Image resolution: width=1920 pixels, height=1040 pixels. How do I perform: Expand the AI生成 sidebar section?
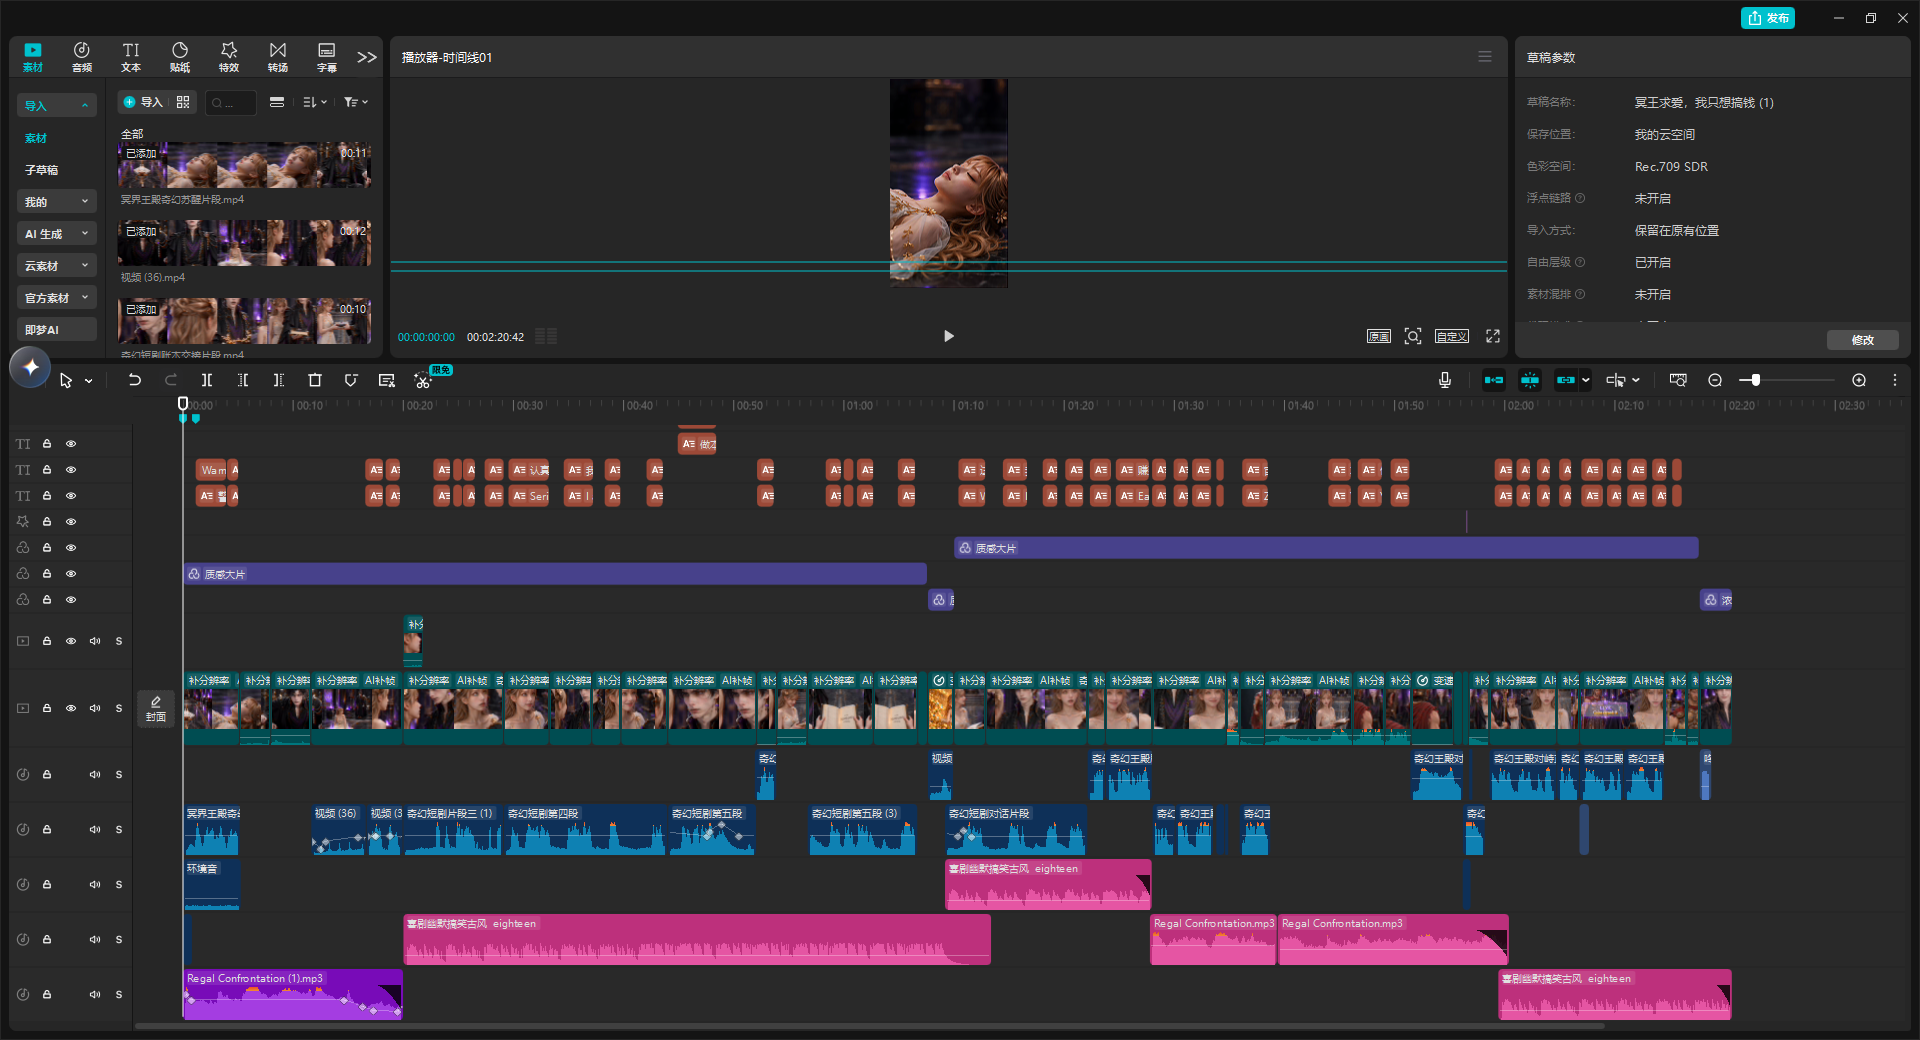pyautogui.click(x=57, y=234)
